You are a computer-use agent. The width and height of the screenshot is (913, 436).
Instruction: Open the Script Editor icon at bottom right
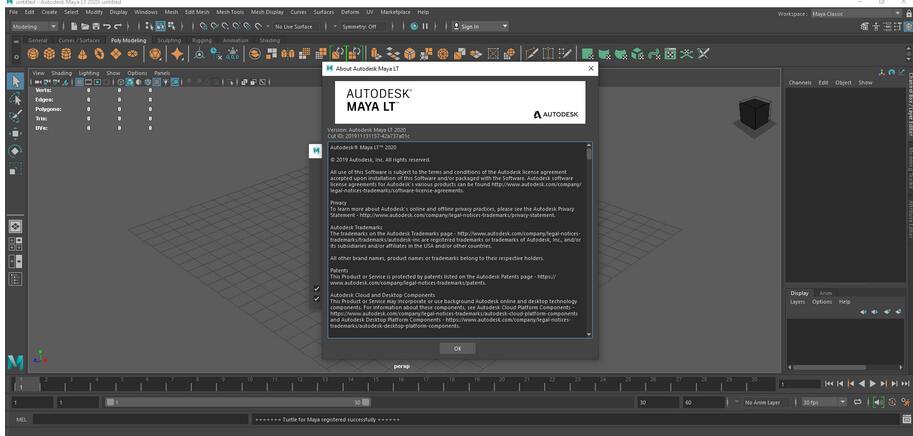pos(906,419)
